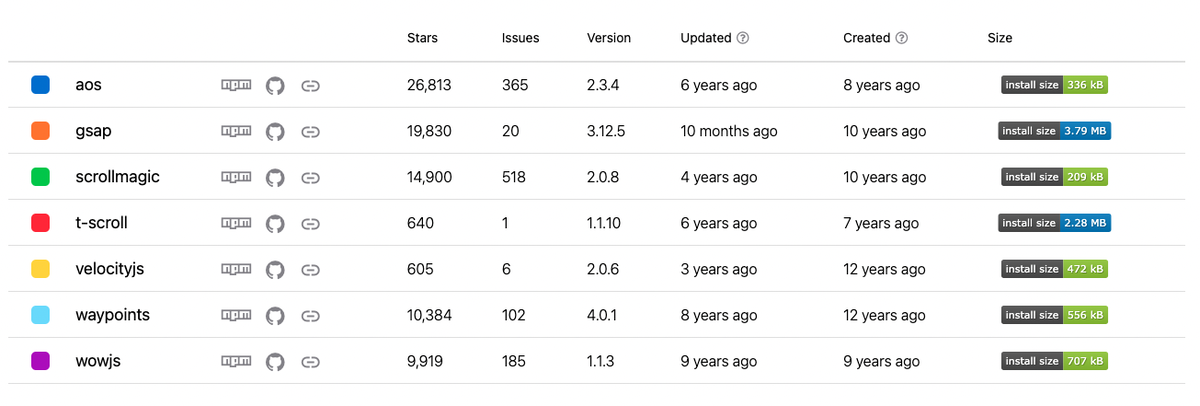Select the Size column header
The image size is (1200, 406).
[1000, 38]
